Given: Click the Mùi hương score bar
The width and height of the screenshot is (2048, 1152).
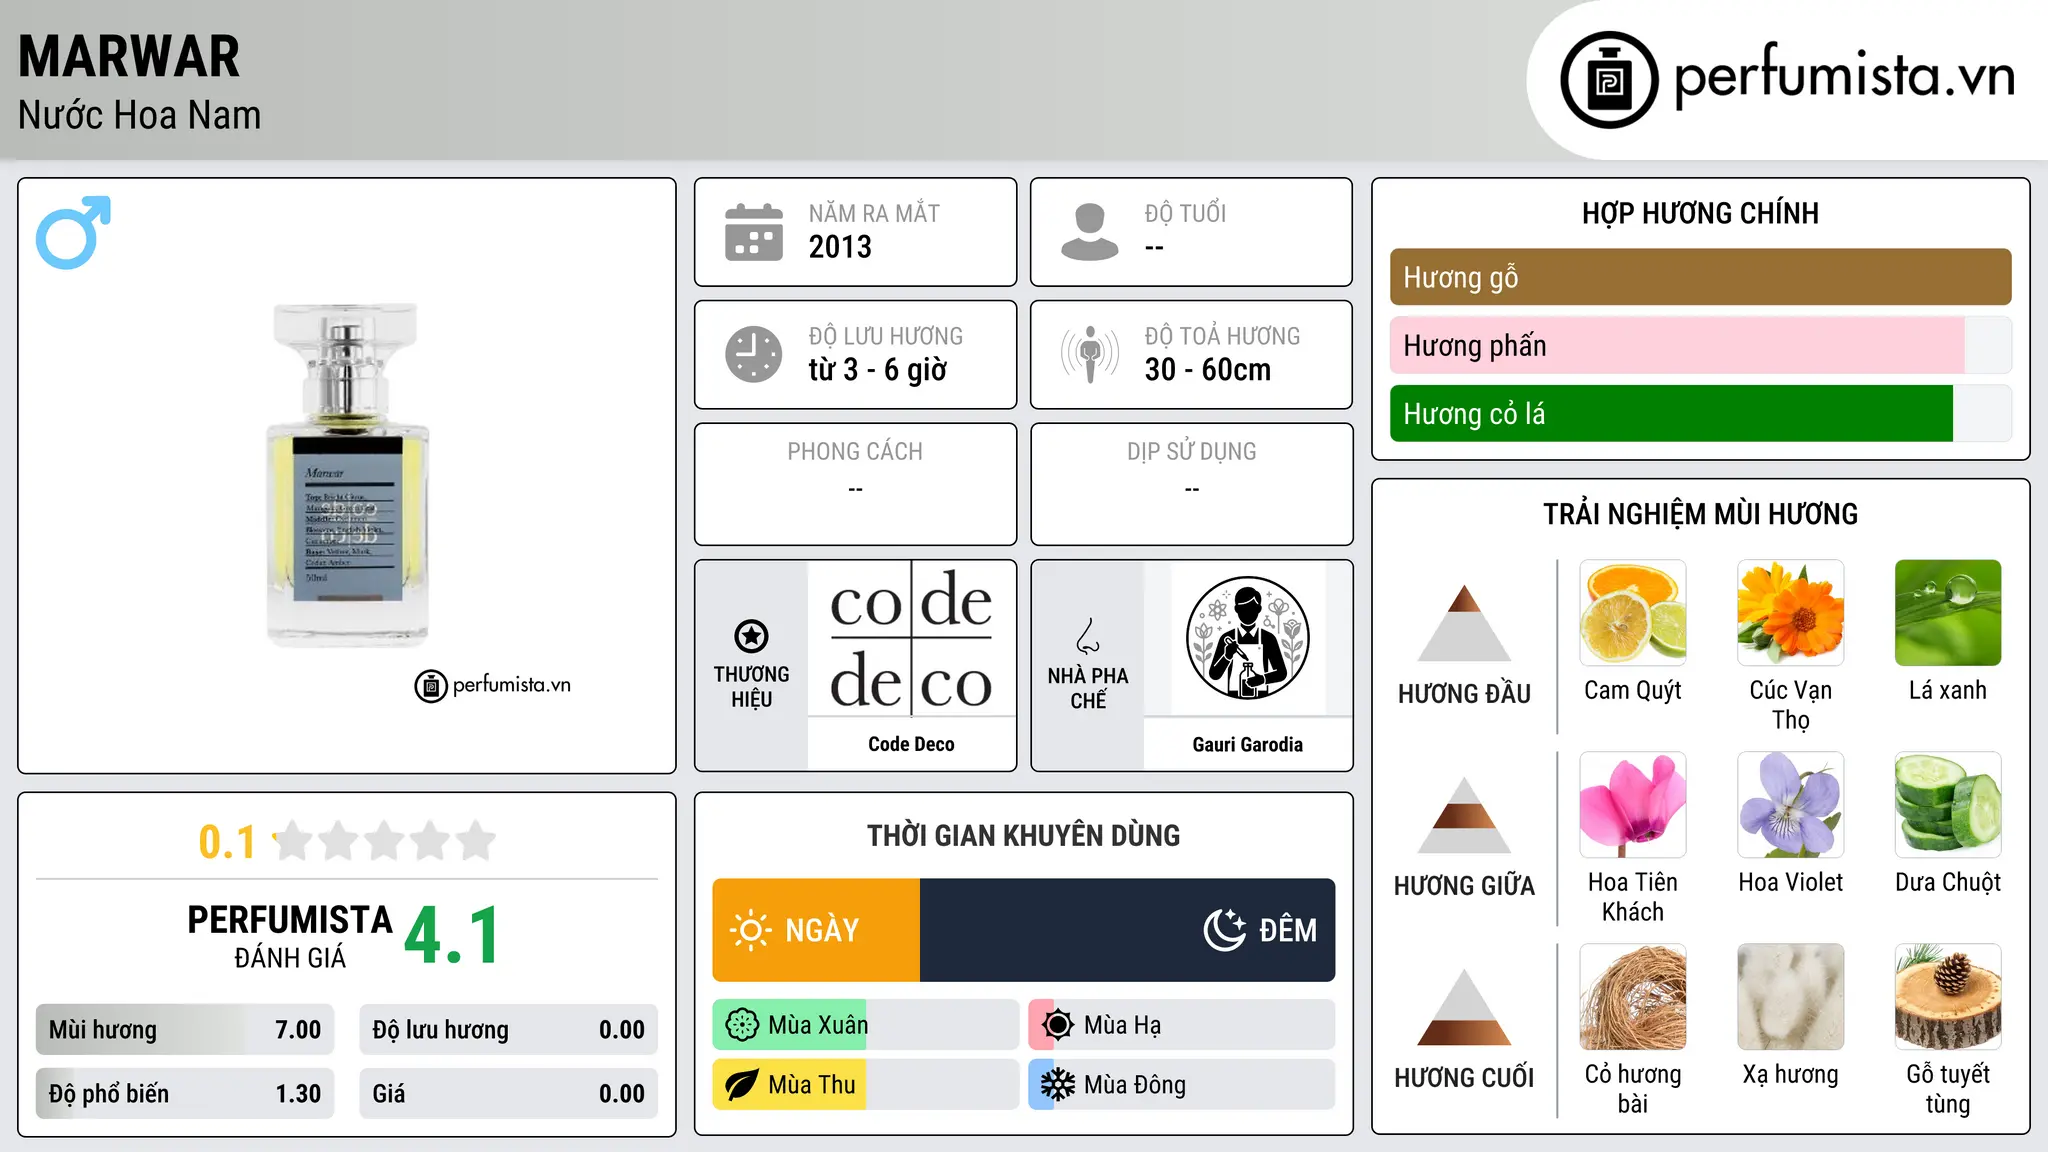Looking at the screenshot, I should tap(185, 1030).
